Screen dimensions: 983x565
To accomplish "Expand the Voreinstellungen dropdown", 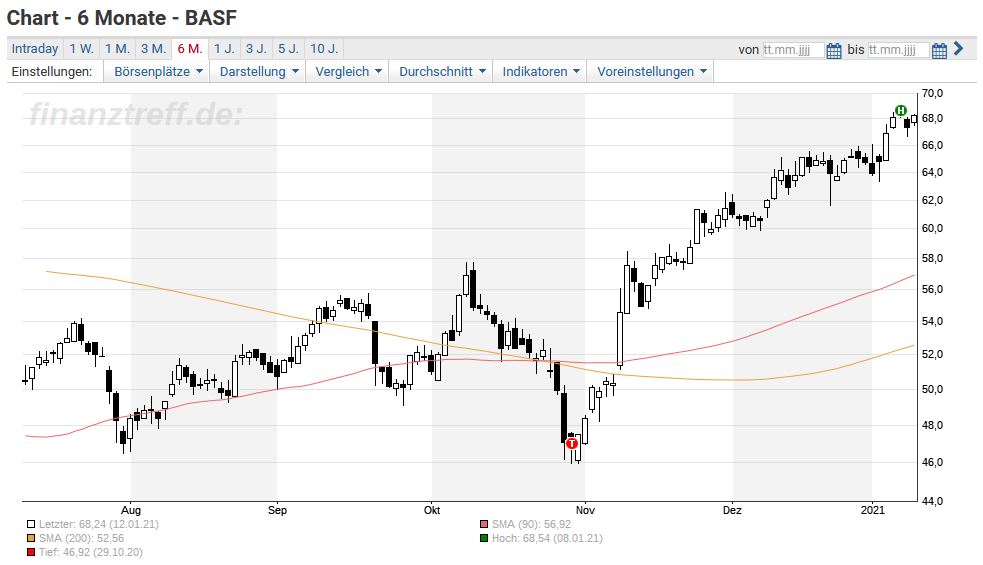I will 651,71.
